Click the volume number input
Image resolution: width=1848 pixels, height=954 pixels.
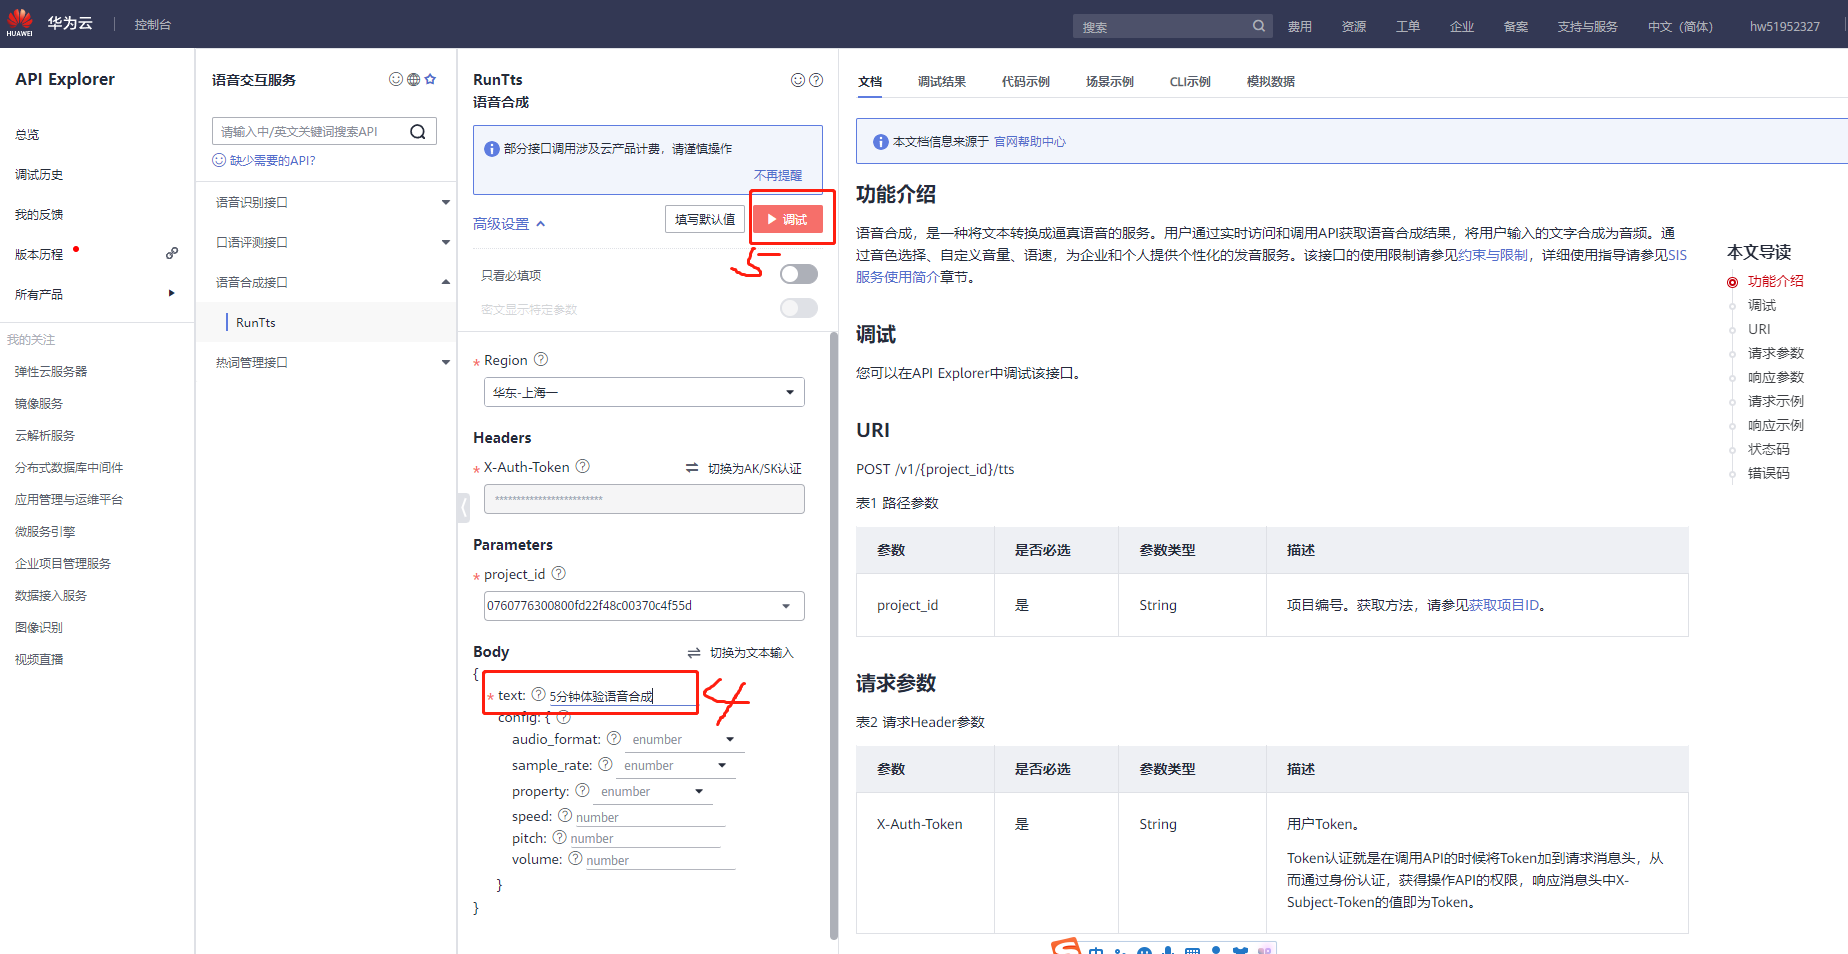coord(660,860)
